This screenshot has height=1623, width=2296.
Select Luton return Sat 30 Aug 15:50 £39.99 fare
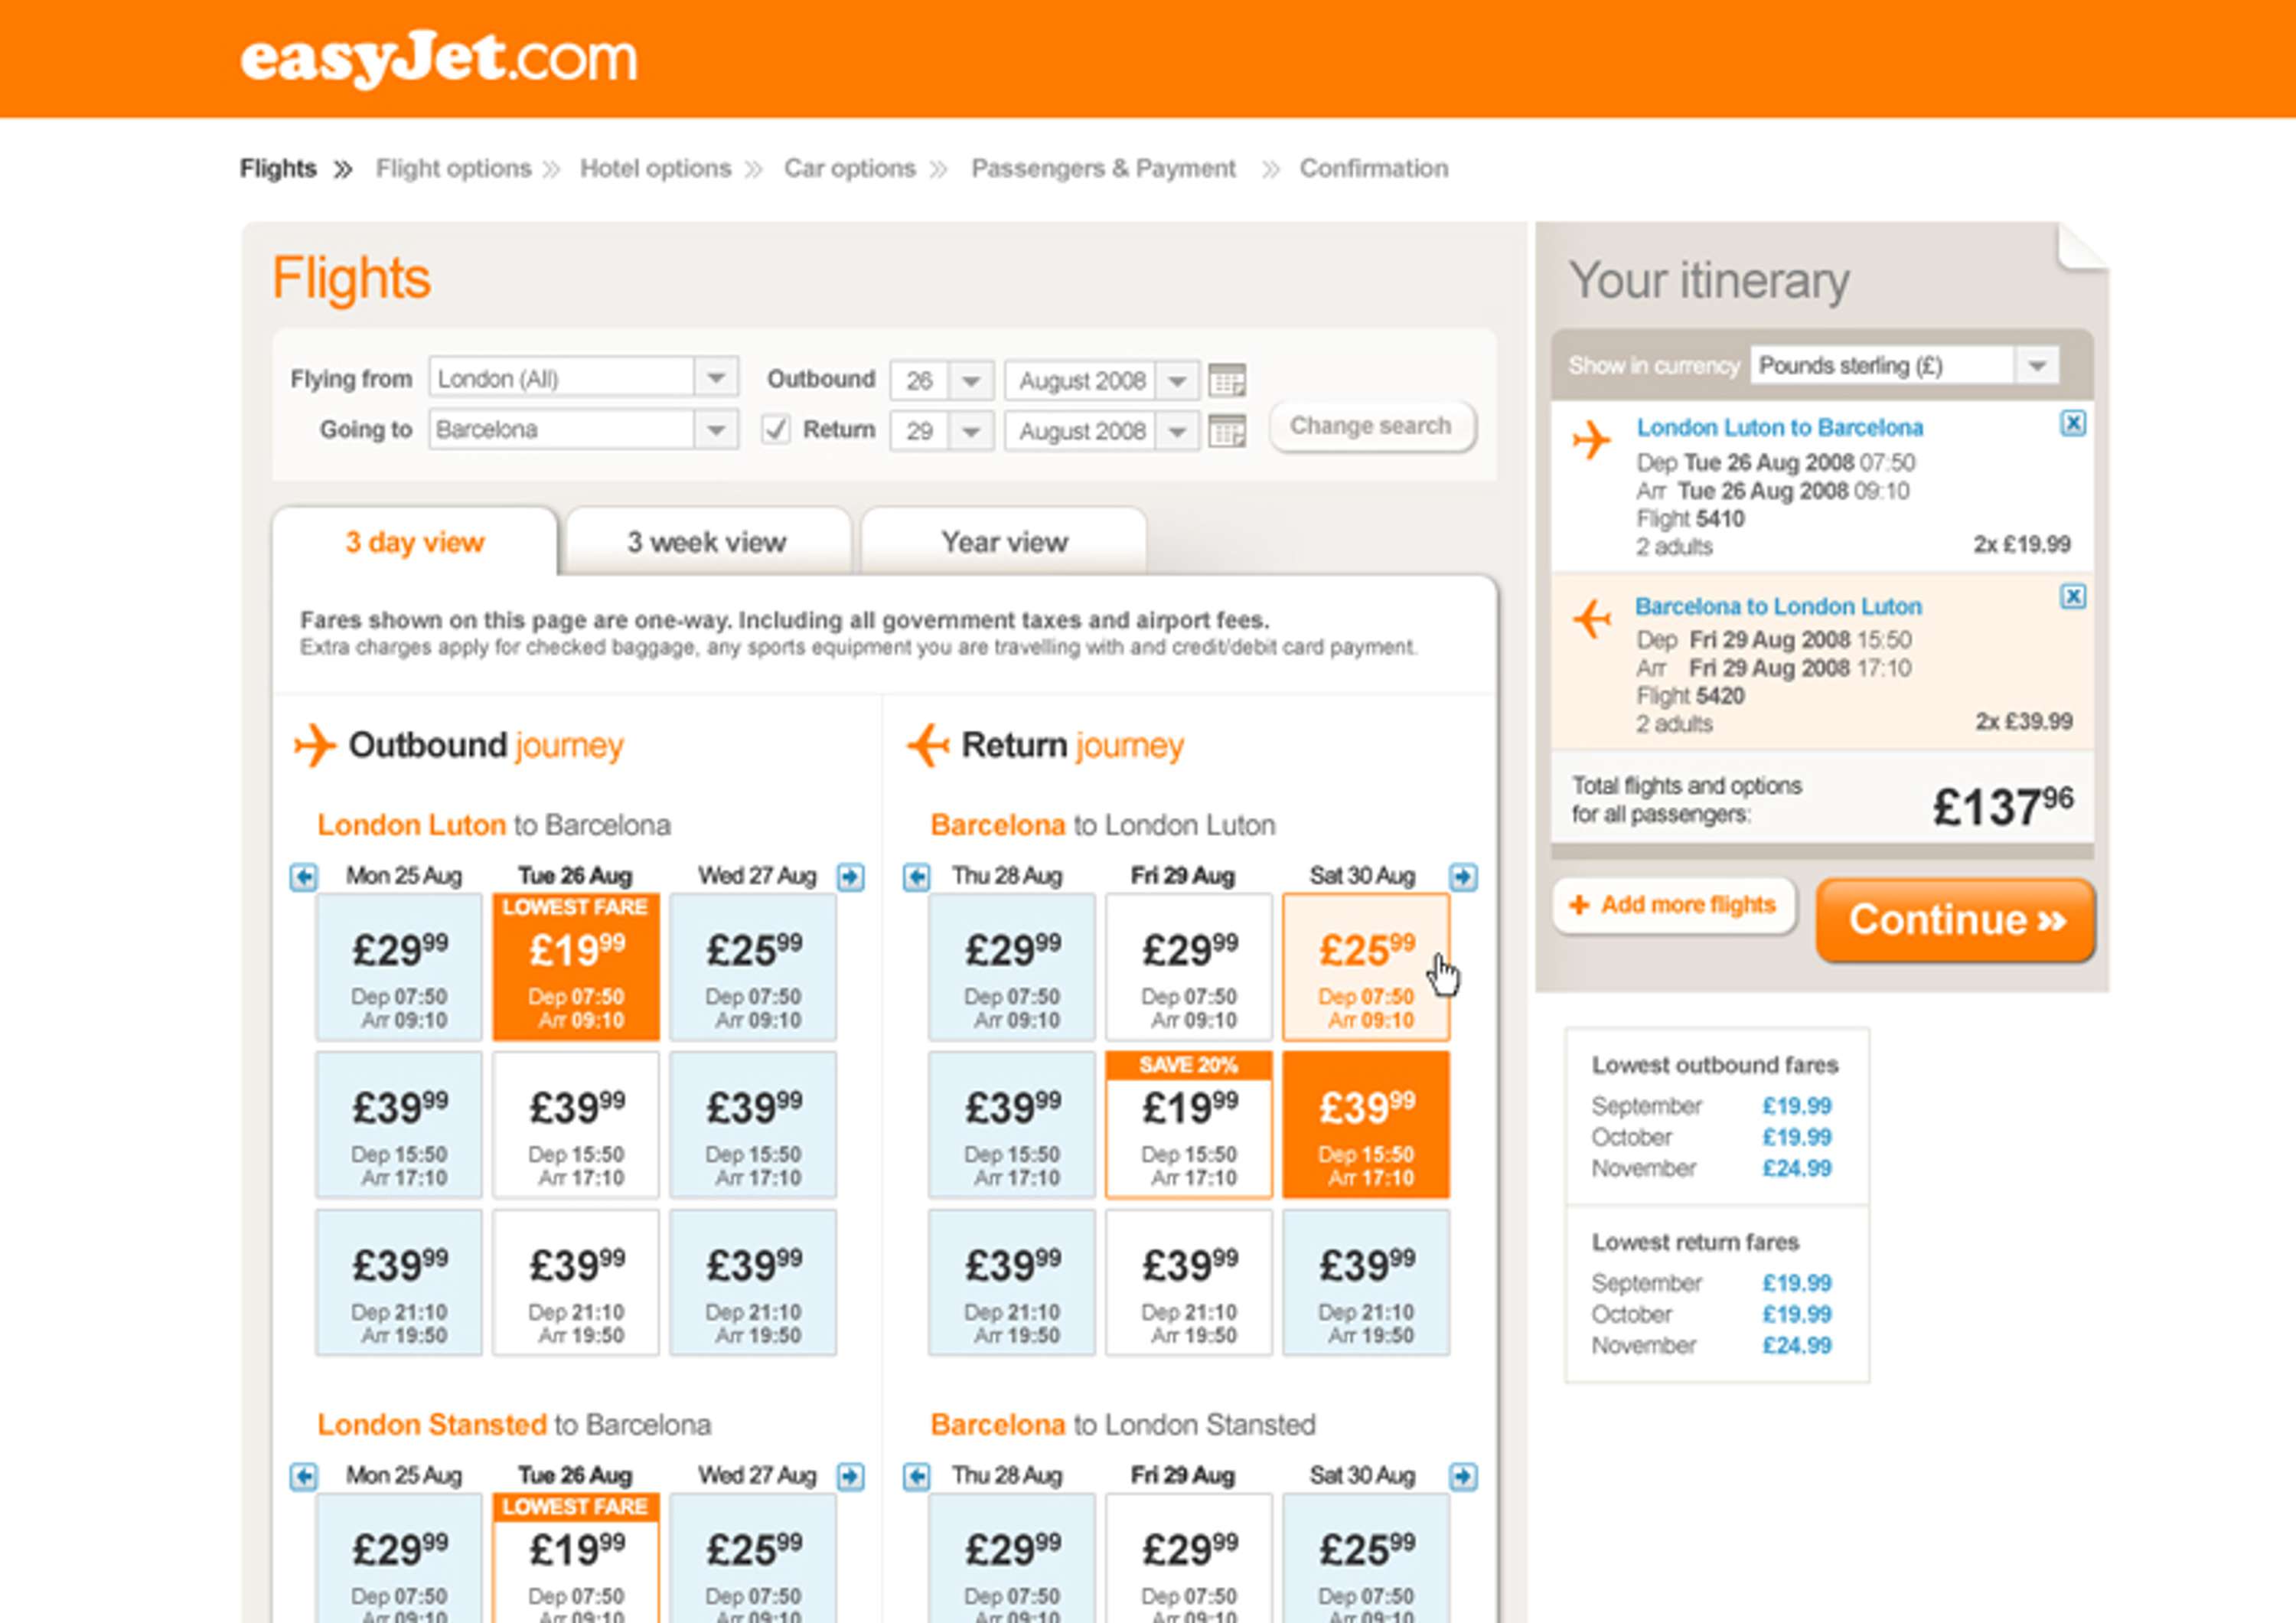[x=1366, y=1125]
